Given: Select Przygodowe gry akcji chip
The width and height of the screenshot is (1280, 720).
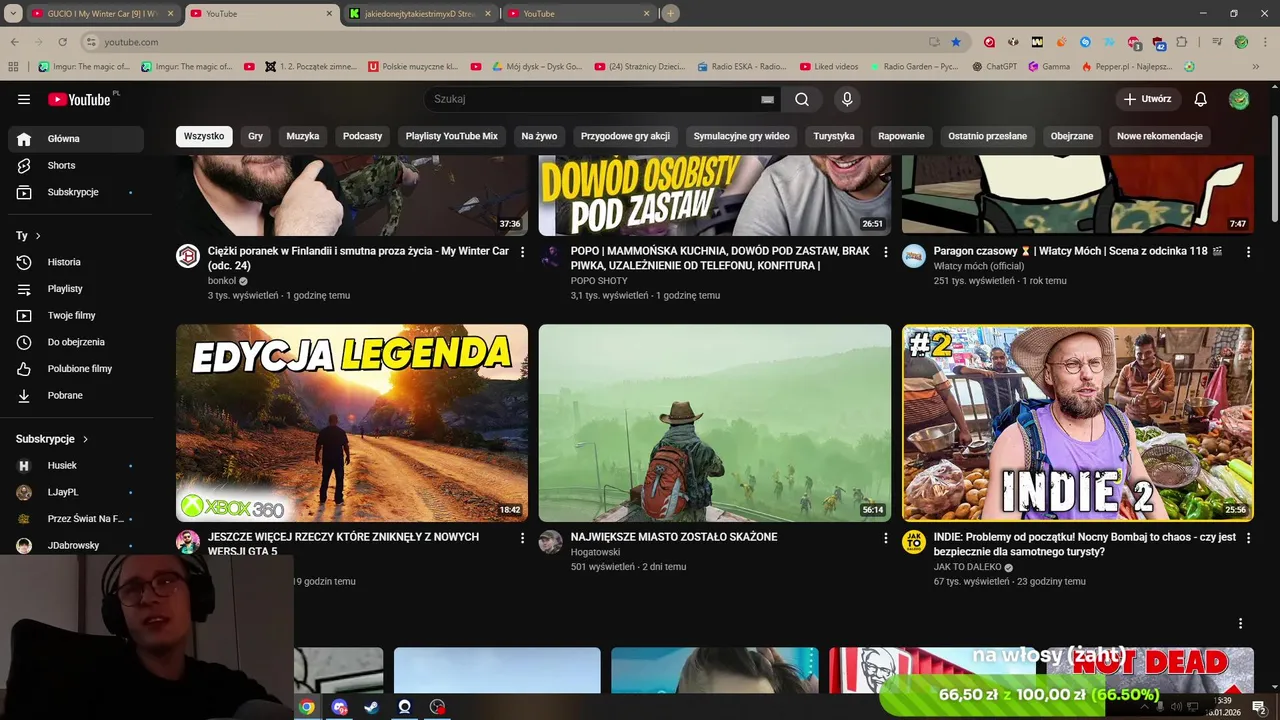Looking at the screenshot, I should 625,136.
